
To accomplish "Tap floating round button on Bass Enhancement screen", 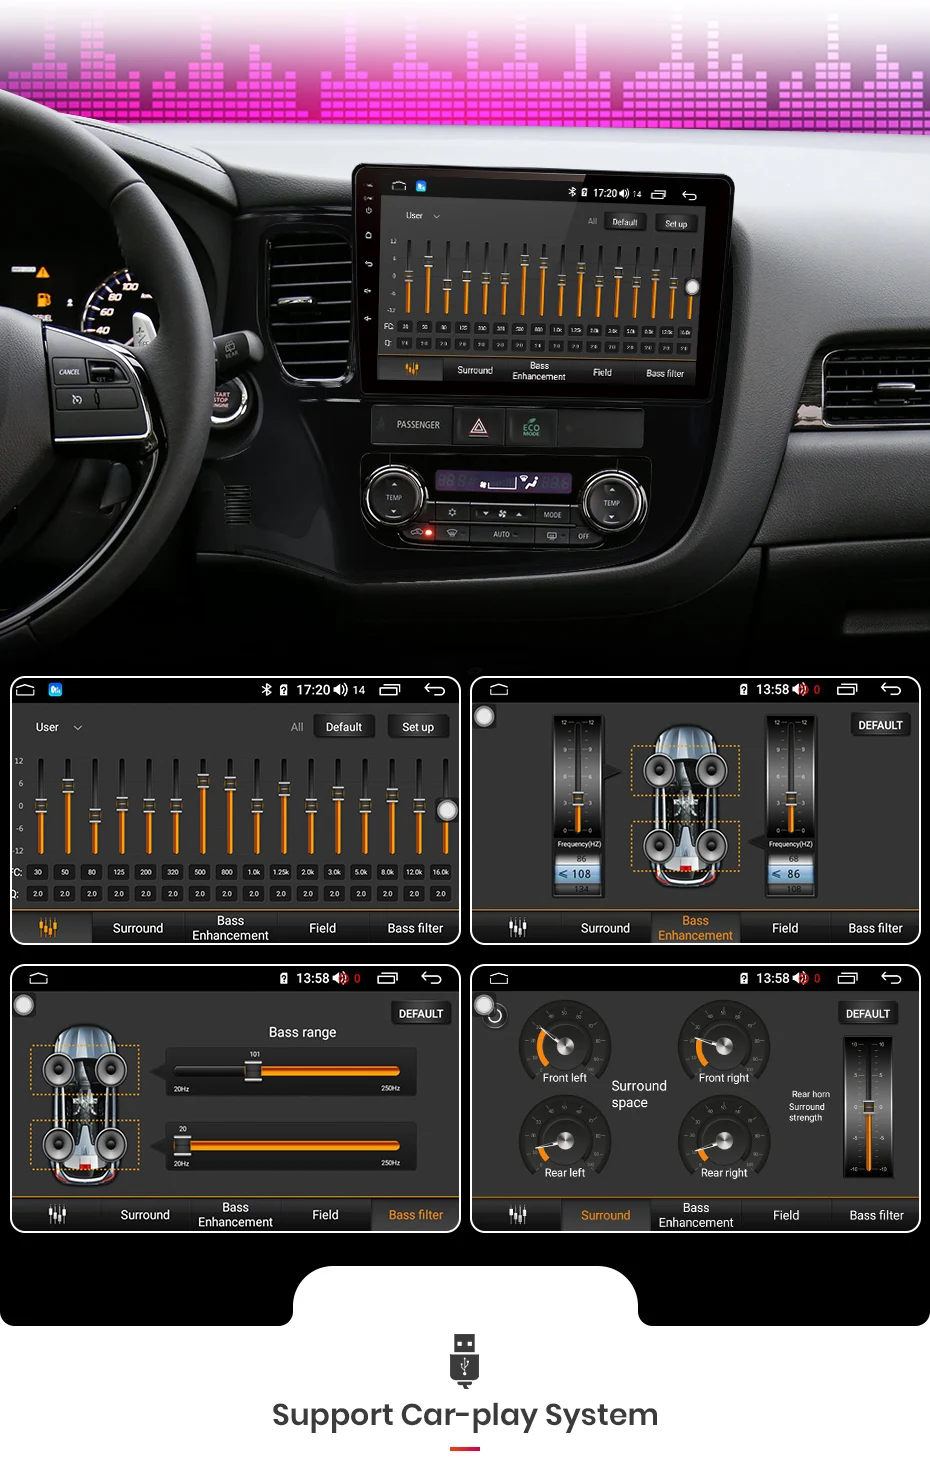I will pos(484,716).
